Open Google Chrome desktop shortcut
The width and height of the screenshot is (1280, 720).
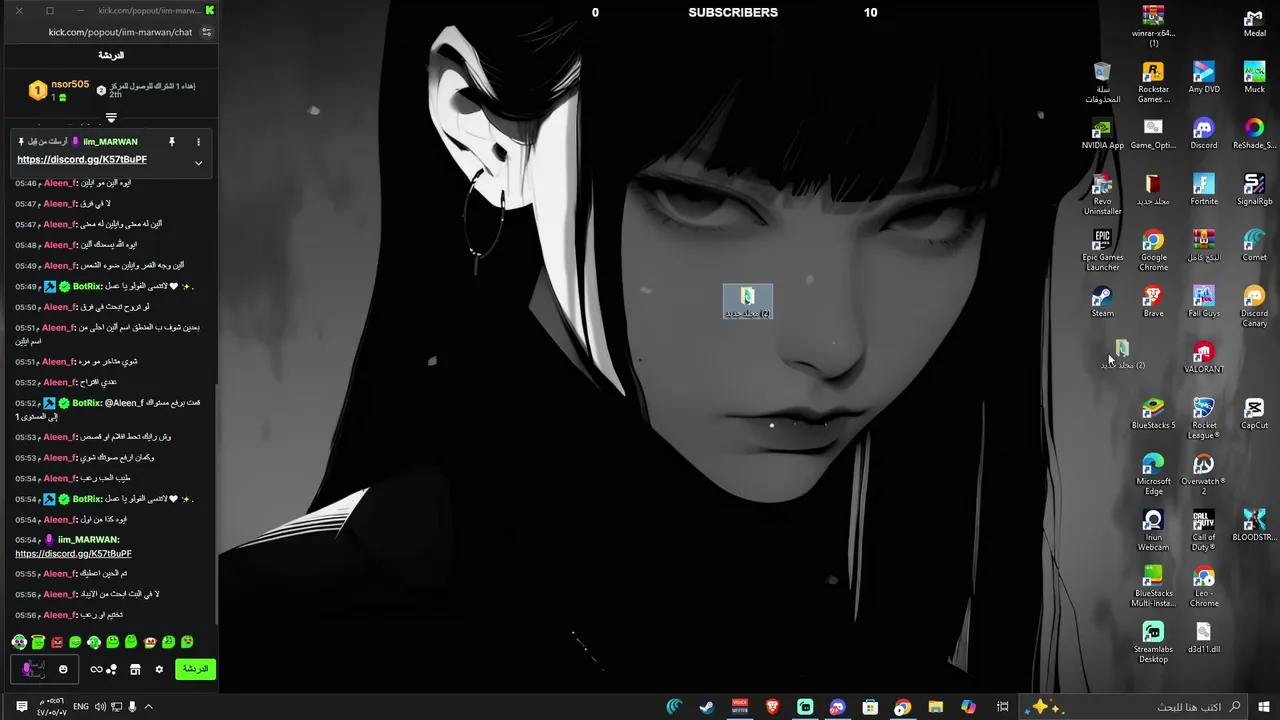click(1153, 251)
